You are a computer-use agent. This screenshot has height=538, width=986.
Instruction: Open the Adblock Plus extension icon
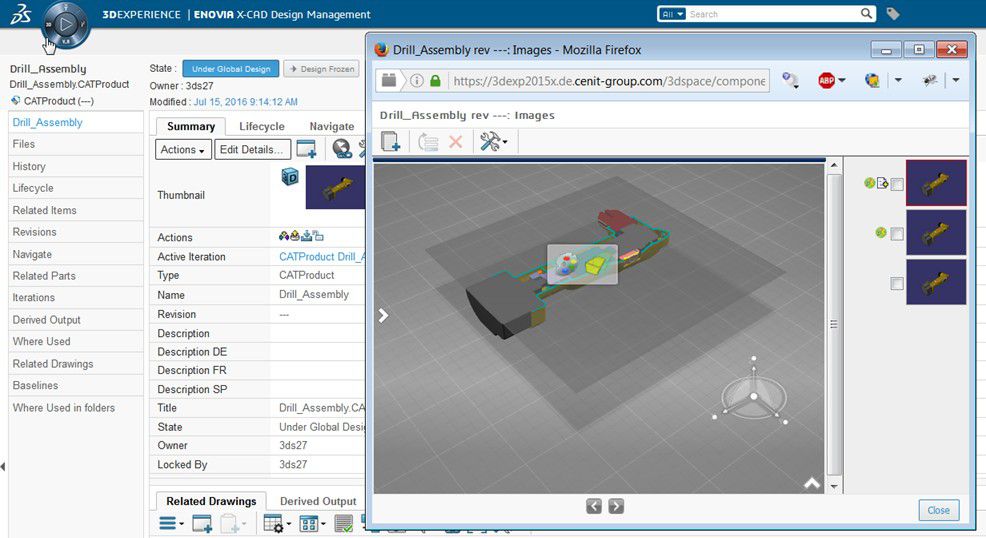(x=827, y=81)
